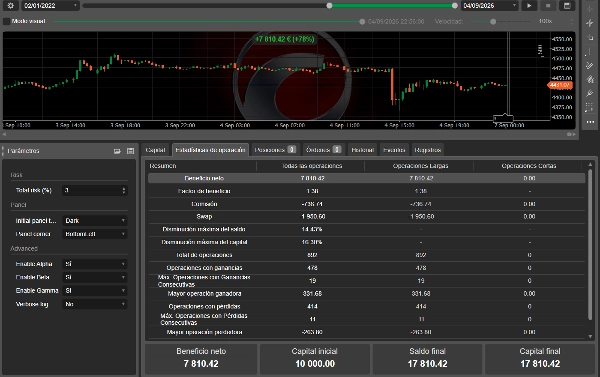The height and width of the screenshot is (377, 600).
Task: Select the Beneficio neto row label
Action: tap(204, 178)
